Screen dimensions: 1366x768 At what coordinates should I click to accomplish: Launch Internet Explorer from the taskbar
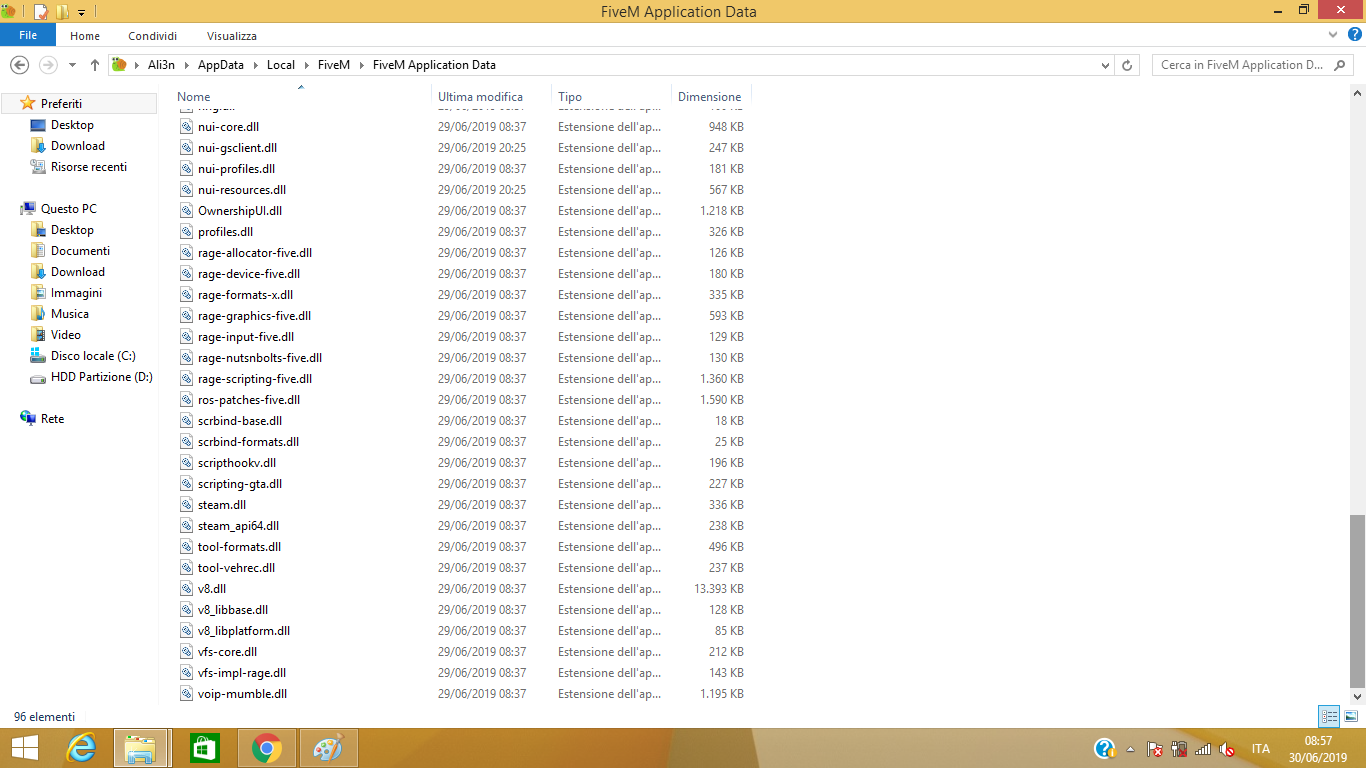81,748
